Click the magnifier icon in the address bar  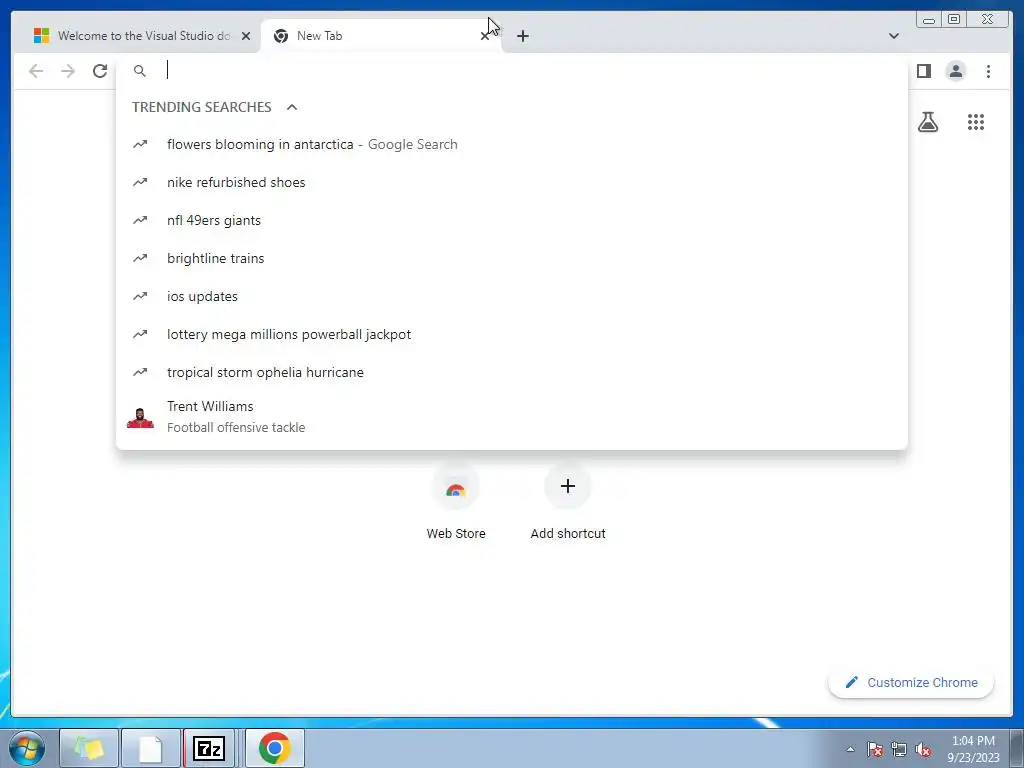140,71
